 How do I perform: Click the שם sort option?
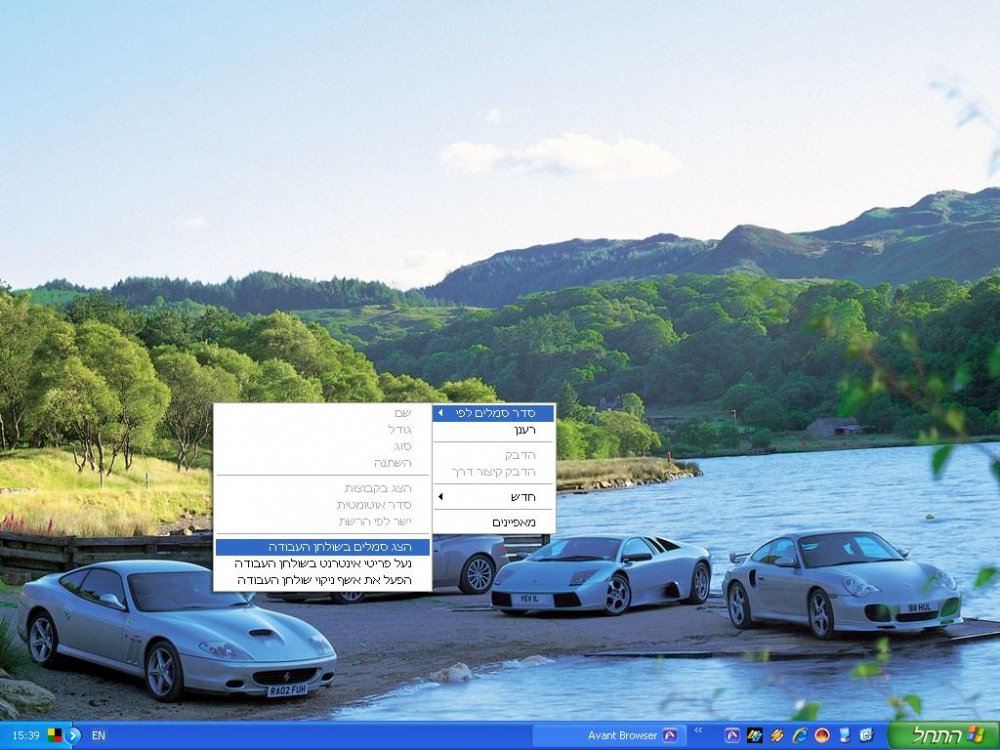point(323,413)
